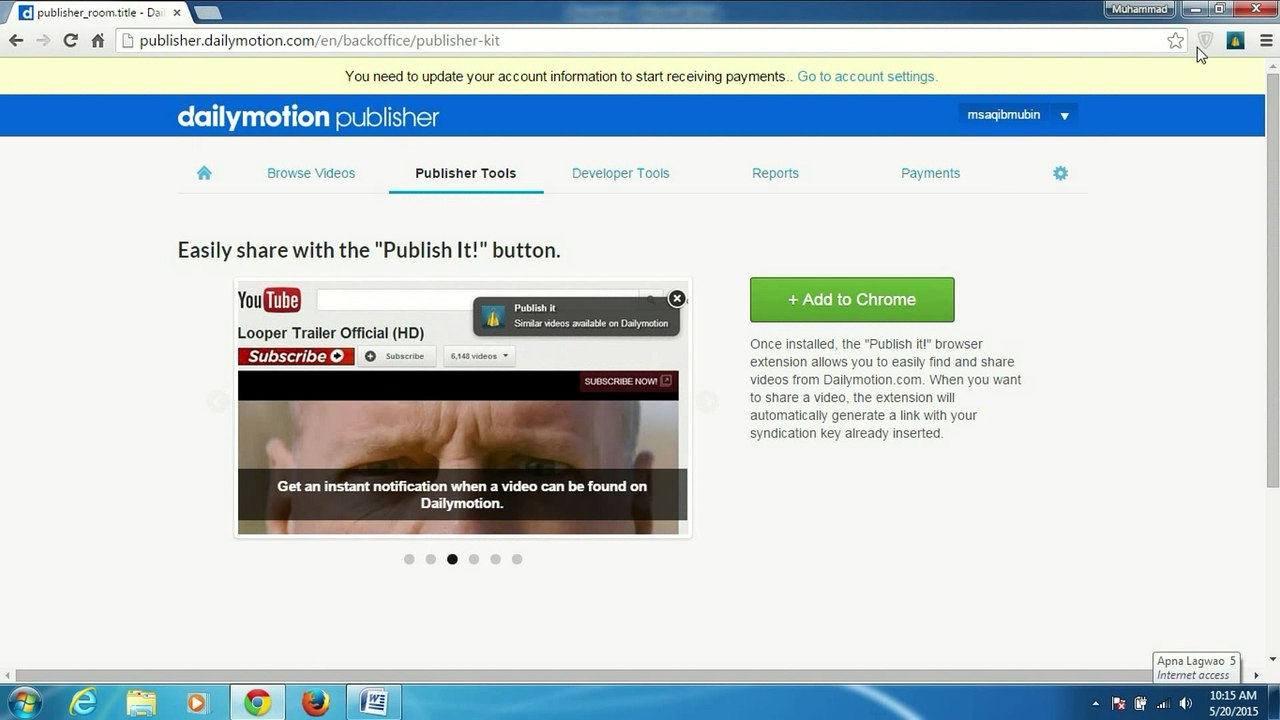Open a new browser tab

click(x=207, y=13)
